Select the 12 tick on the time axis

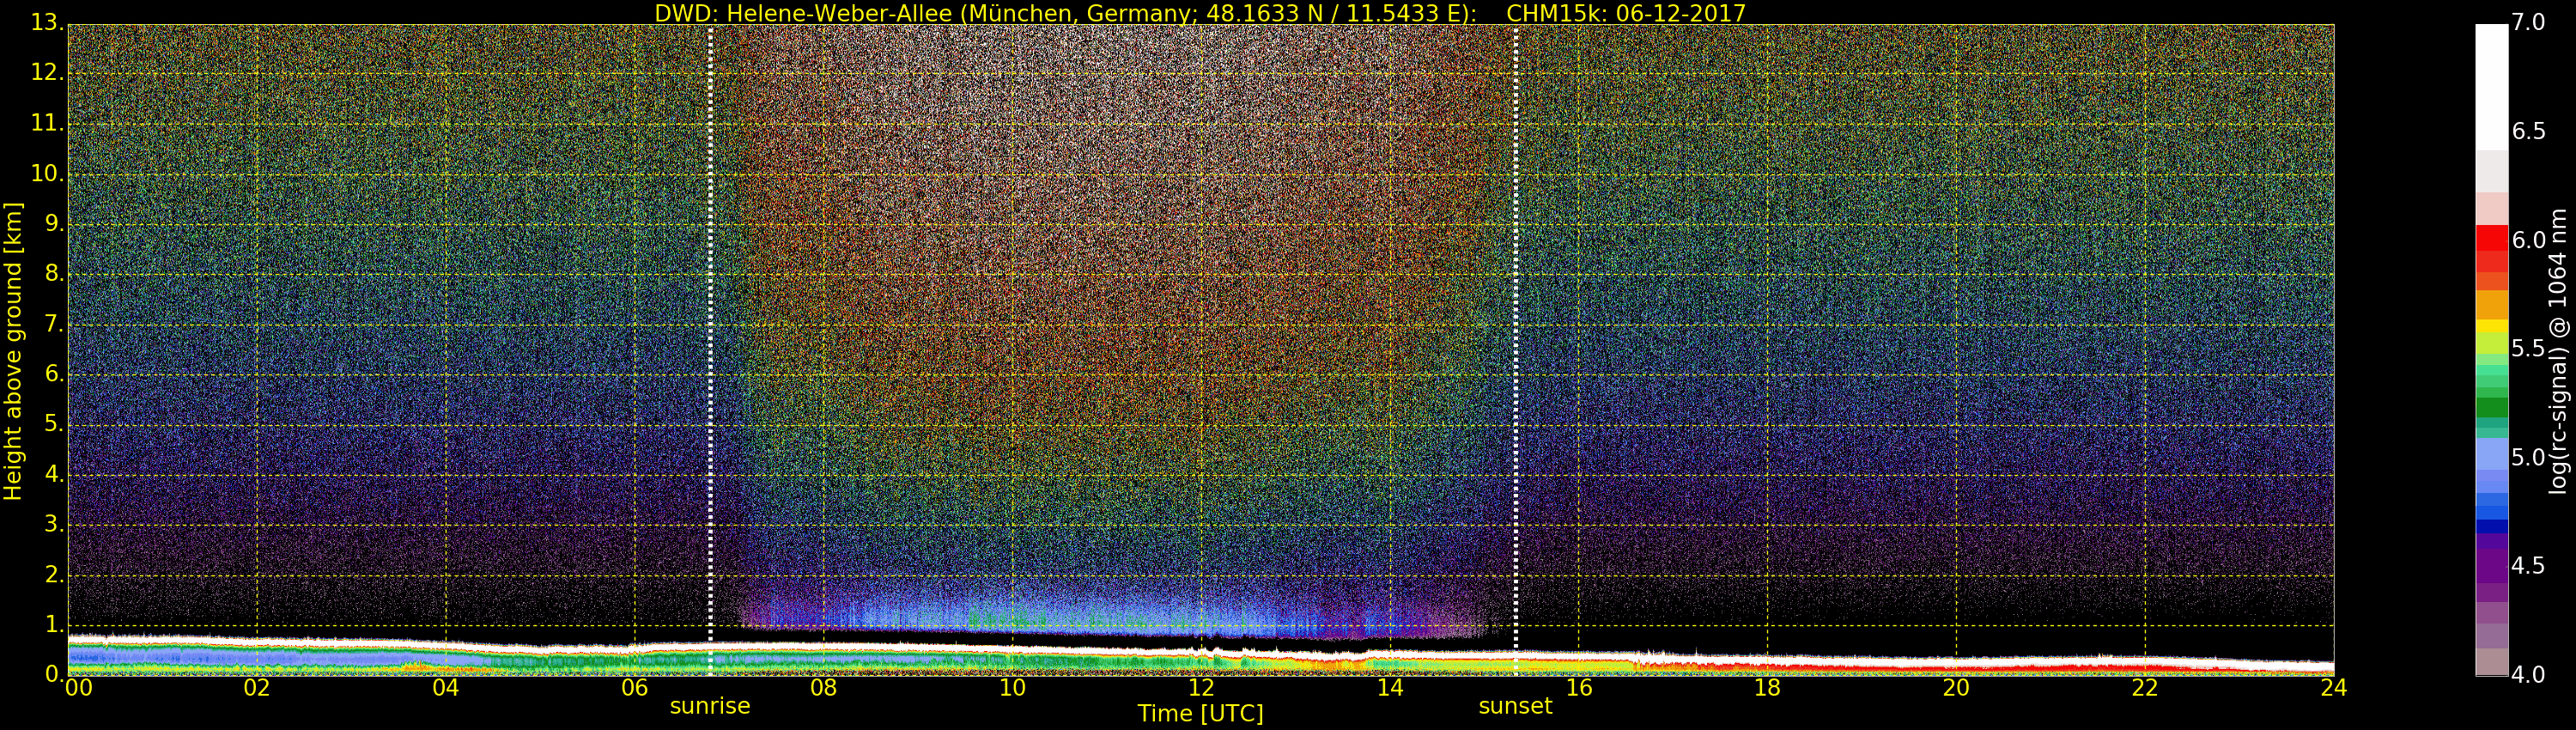(1200, 688)
